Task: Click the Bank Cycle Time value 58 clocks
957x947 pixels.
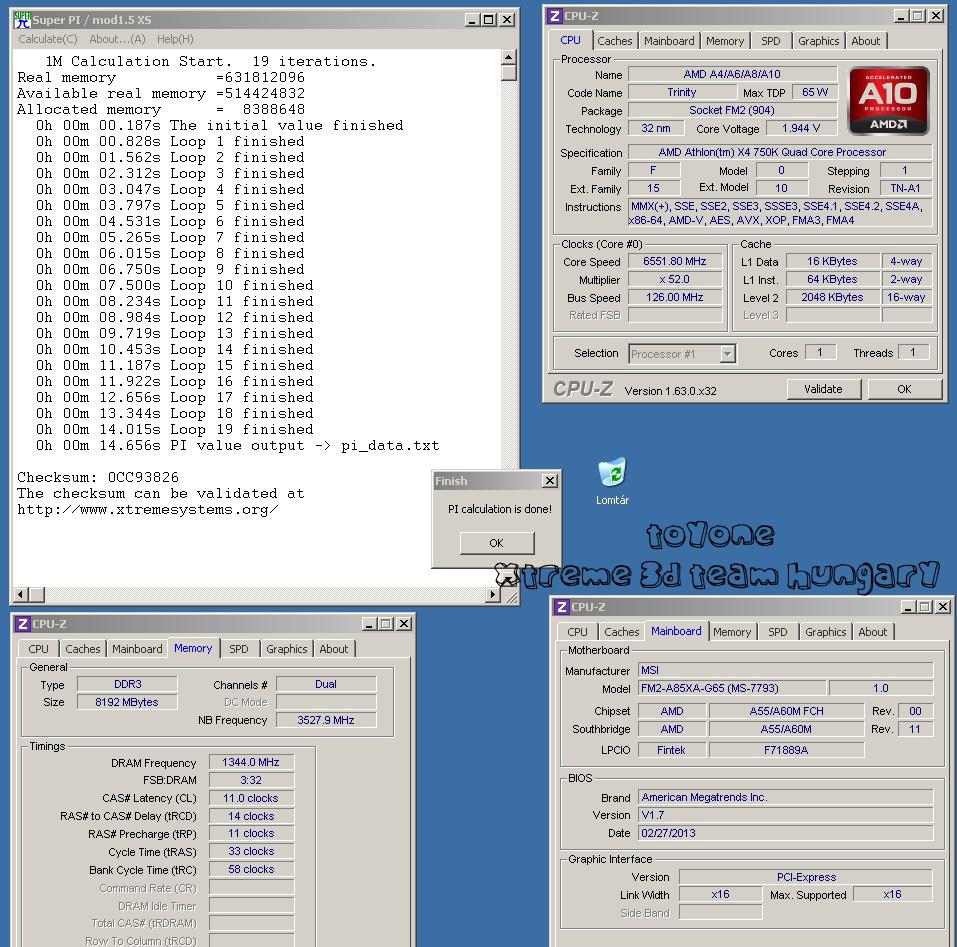Action: 251,869
